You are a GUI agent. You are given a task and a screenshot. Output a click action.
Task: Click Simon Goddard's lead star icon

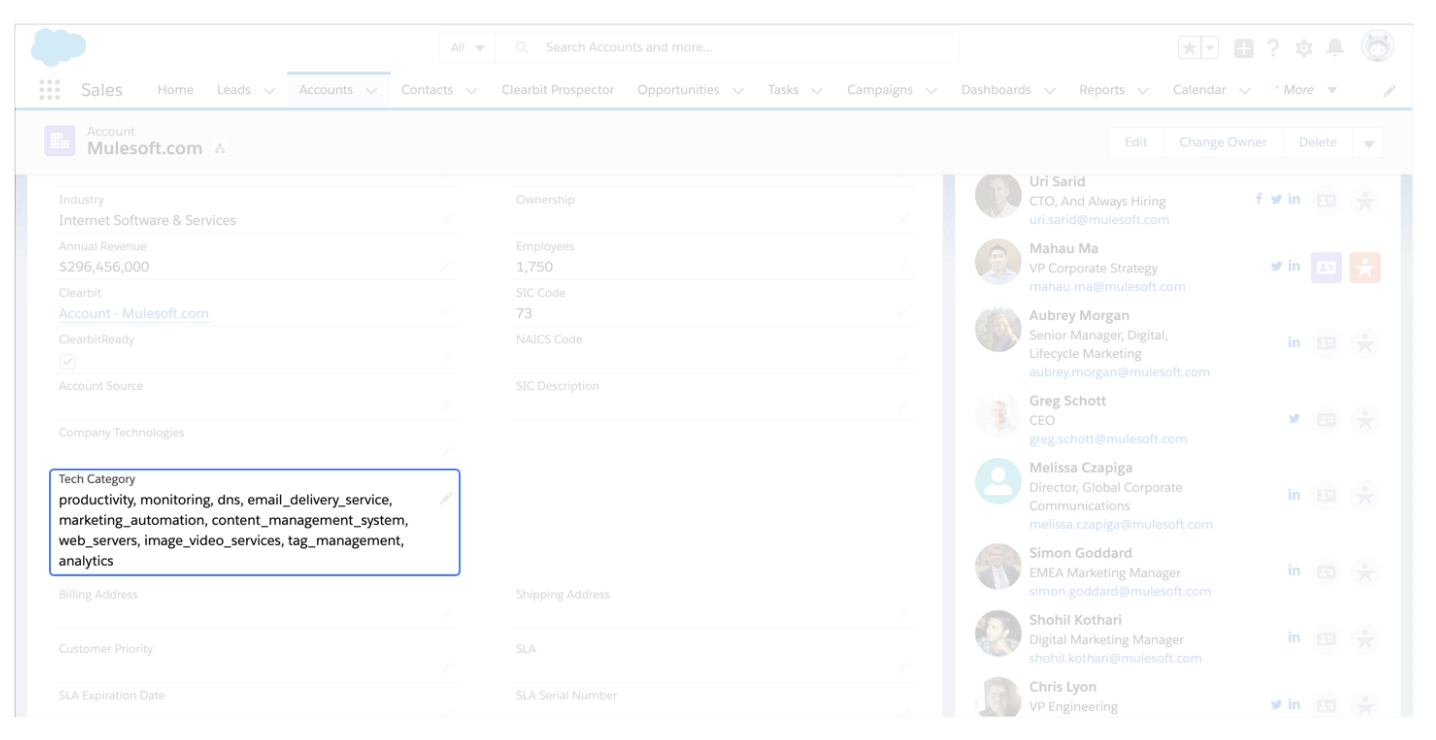[x=1364, y=571]
